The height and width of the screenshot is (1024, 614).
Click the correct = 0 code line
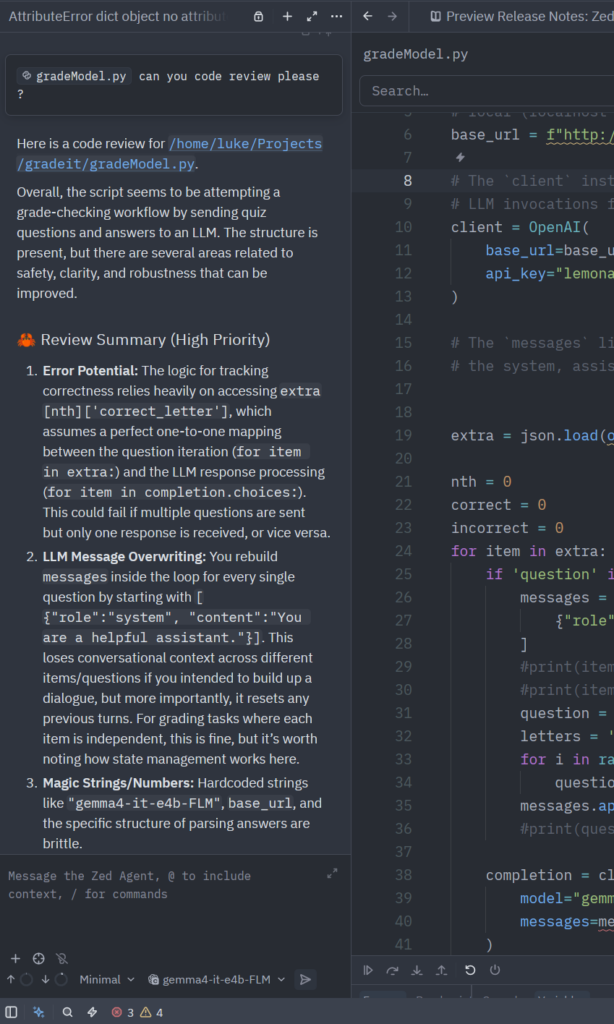pos(498,505)
